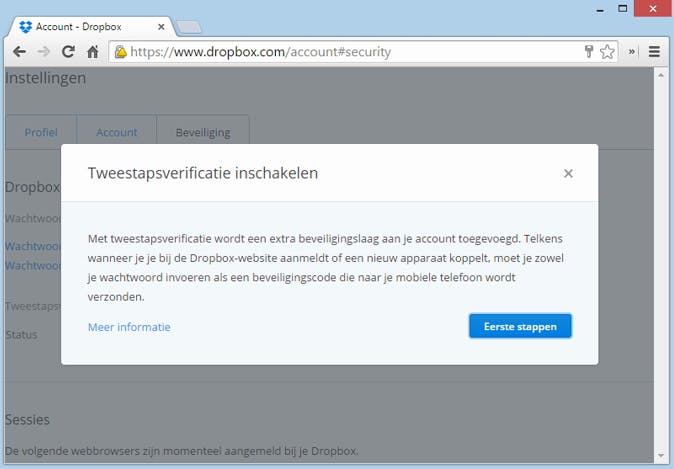This screenshot has height=469, width=674.
Task: Click the Dropbox favicon on the tab
Action: click(26, 27)
